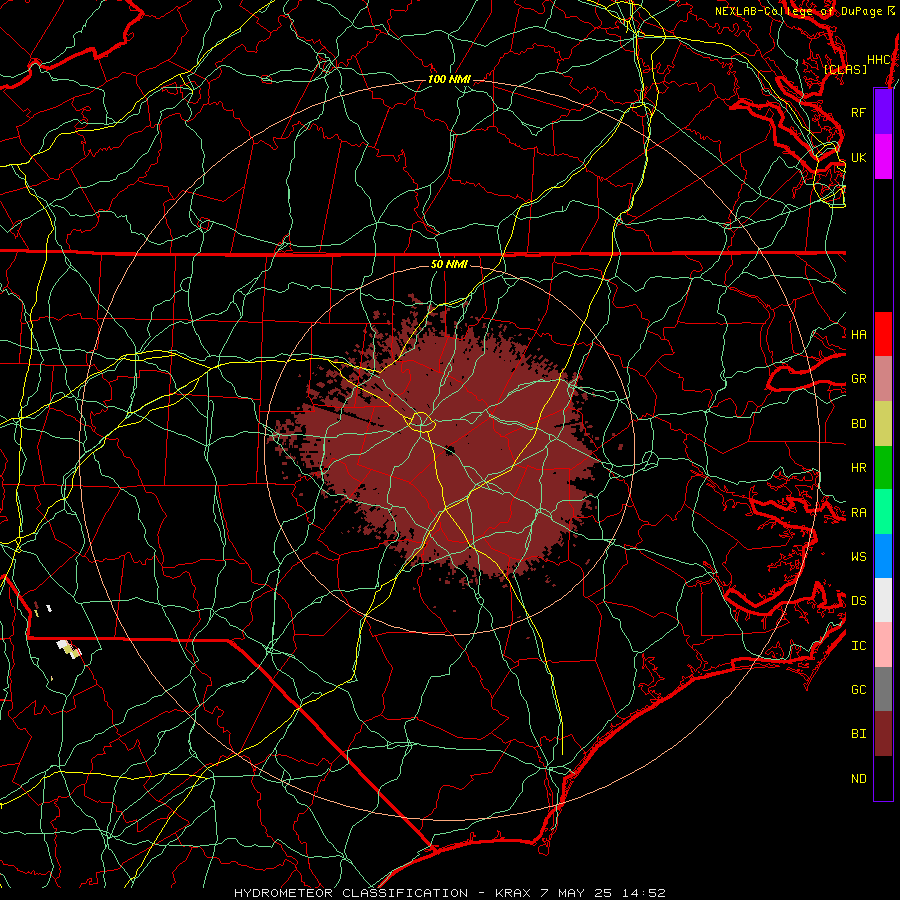Click the HA red legend swatch
The height and width of the screenshot is (900, 900).
pyautogui.click(x=883, y=334)
